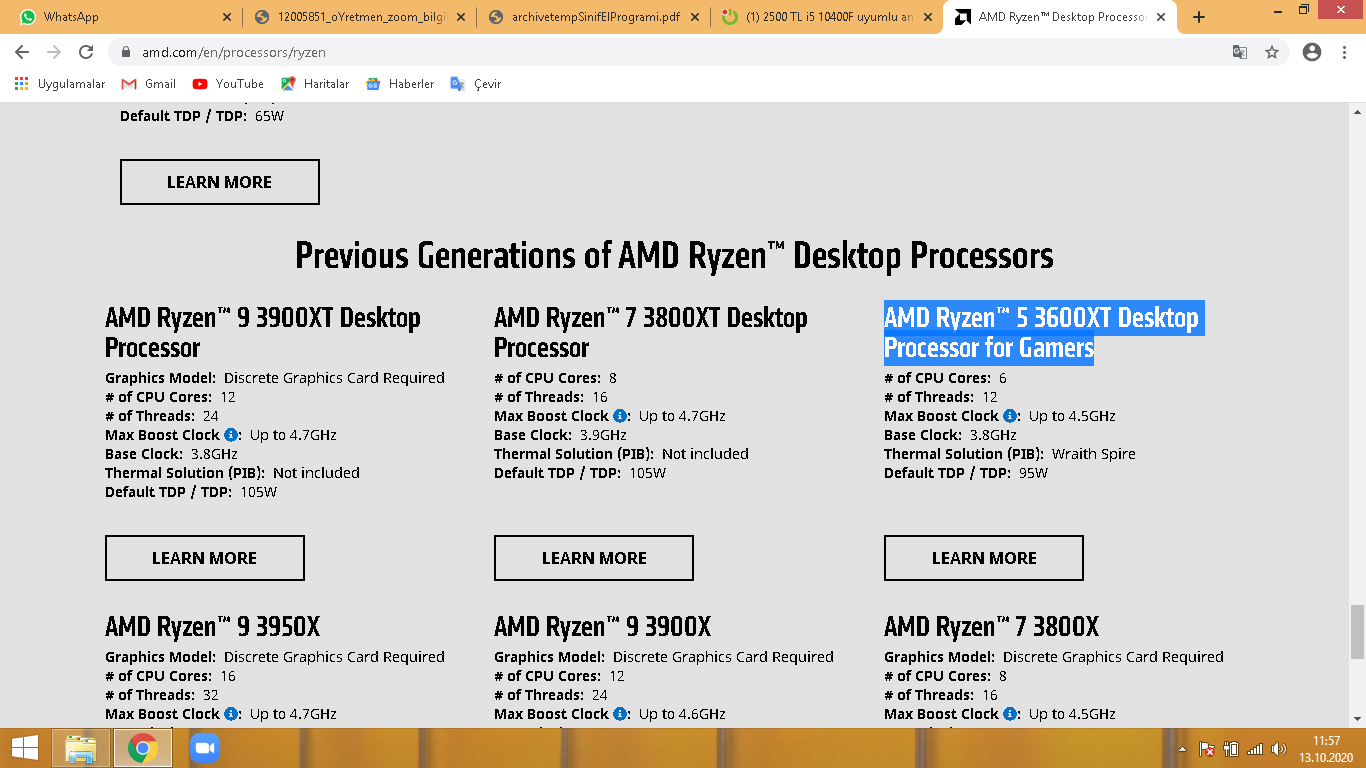Open the Gmail bookmark
Image resolution: width=1366 pixels, height=768 pixels.
click(x=148, y=84)
